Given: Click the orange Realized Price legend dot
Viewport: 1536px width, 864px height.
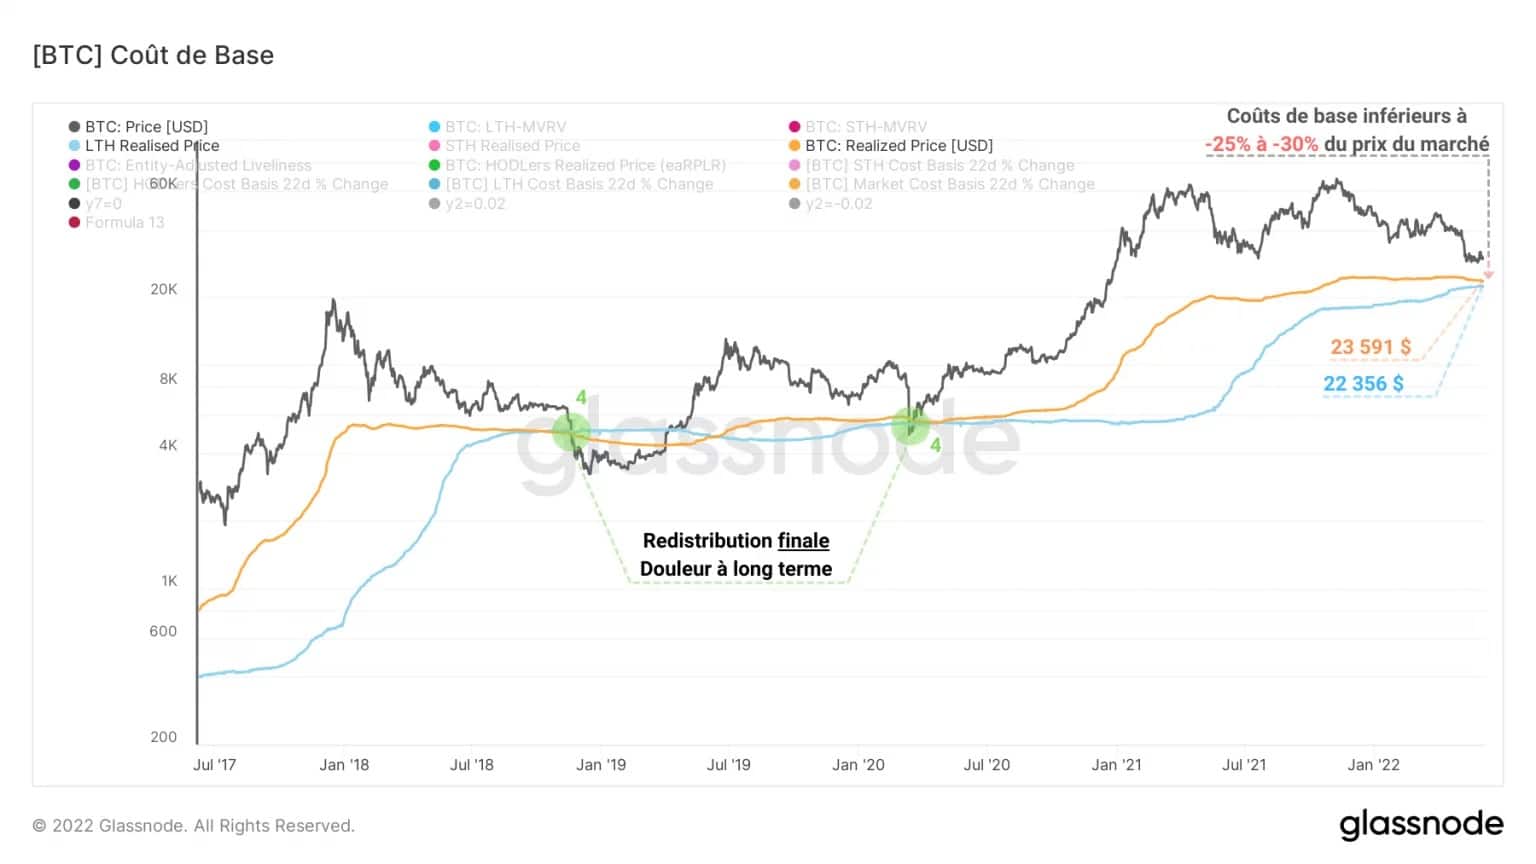Looking at the screenshot, I should point(794,146).
